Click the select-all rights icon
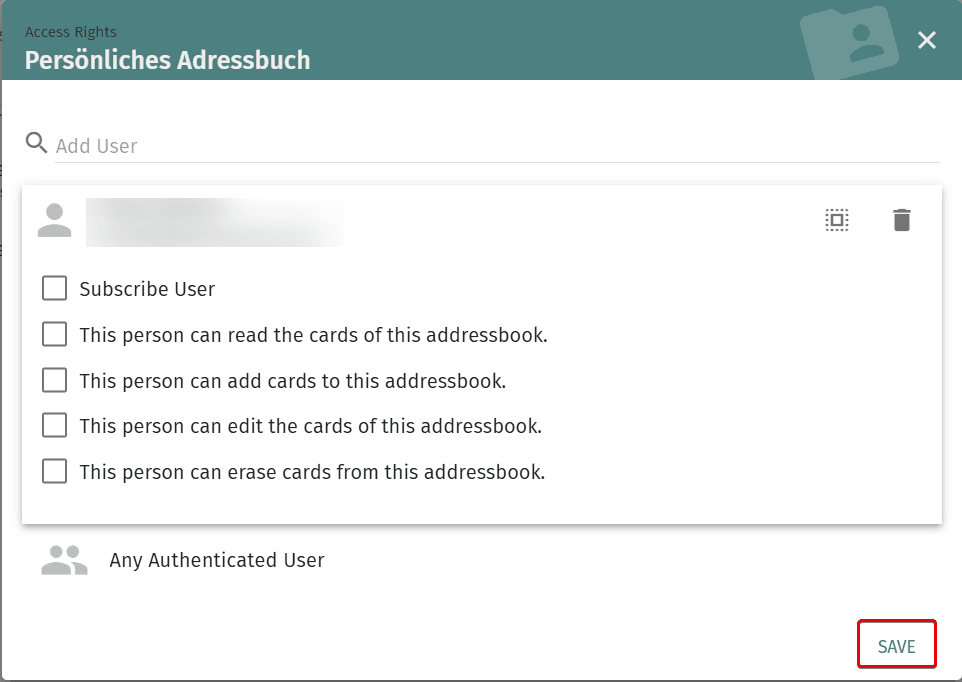 837,220
